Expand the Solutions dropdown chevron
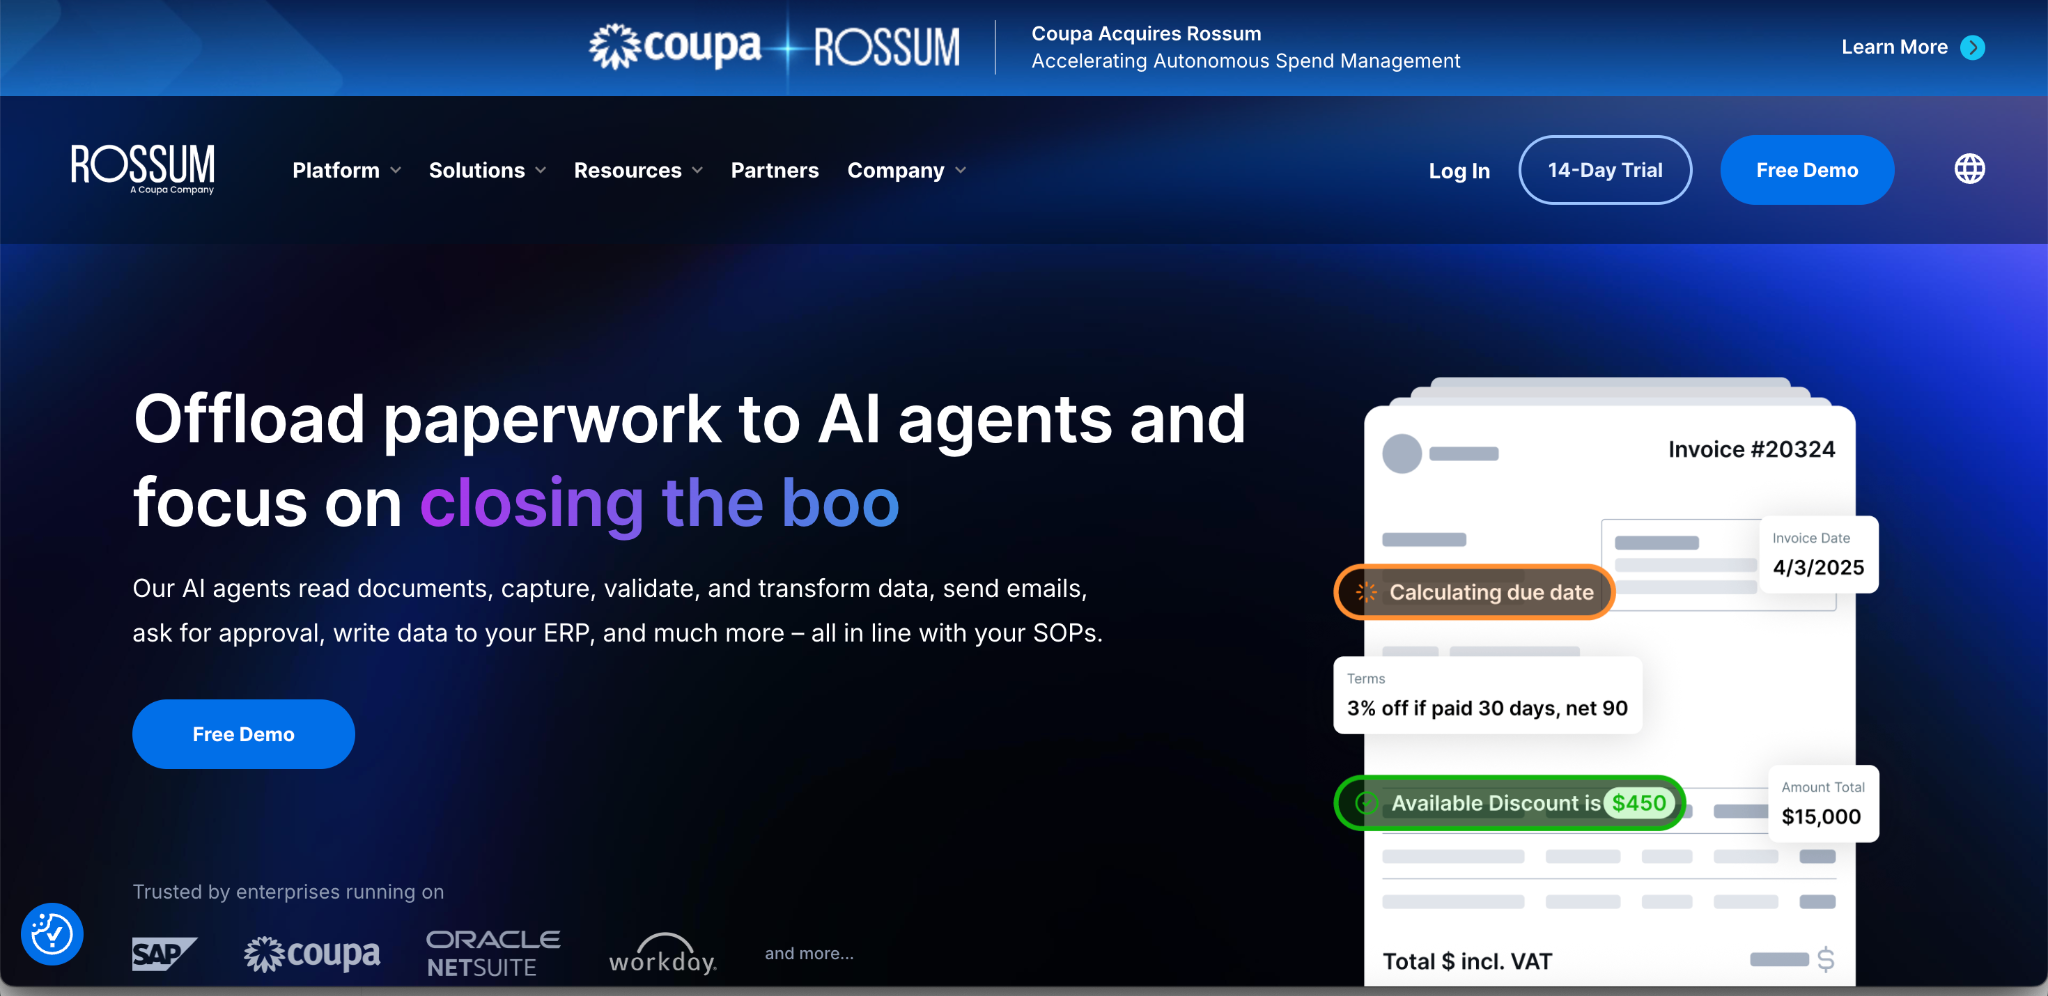This screenshot has width=2048, height=996. (x=541, y=170)
